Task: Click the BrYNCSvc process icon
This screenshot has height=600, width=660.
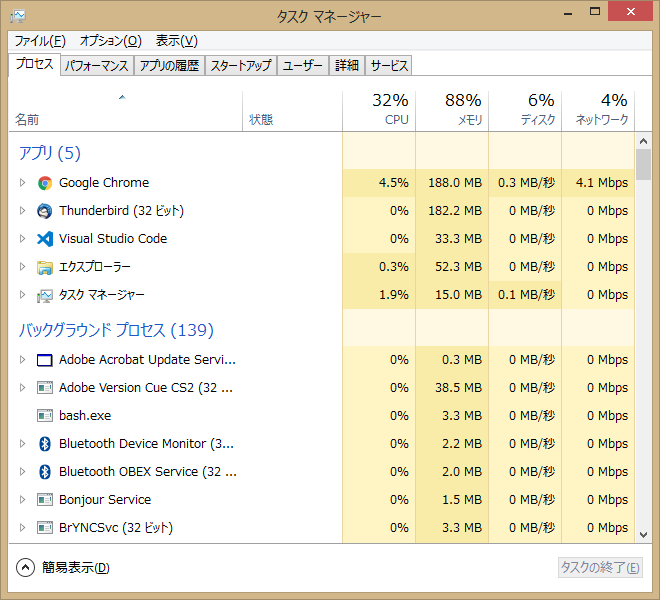Action: (x=45, y=528)
